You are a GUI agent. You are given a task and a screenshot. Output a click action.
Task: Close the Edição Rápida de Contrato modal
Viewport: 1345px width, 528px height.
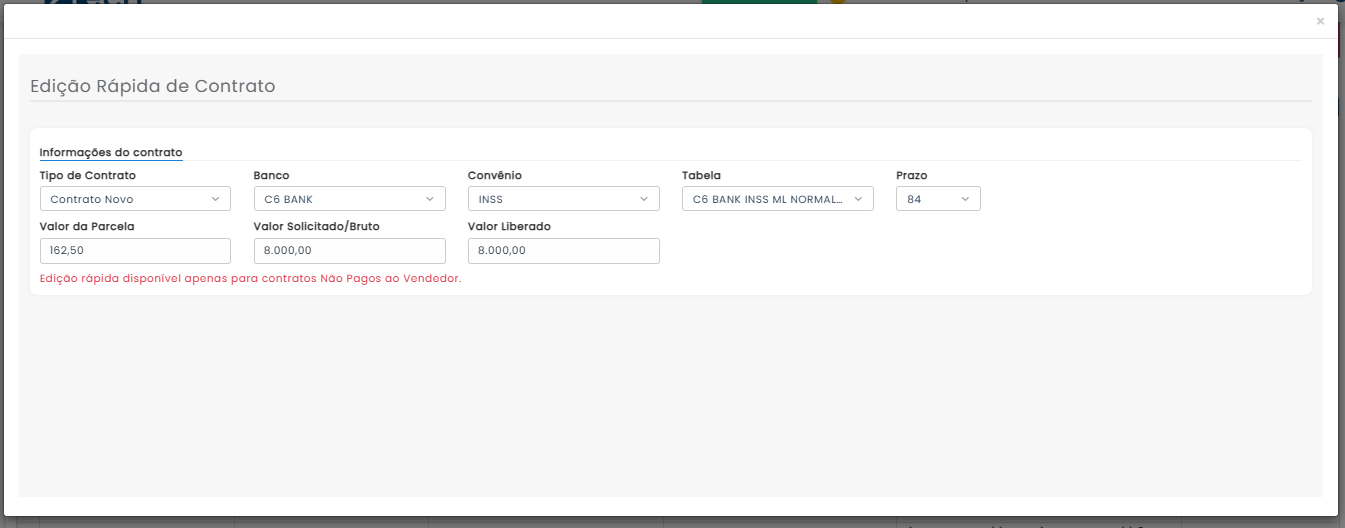point(1320,21)
